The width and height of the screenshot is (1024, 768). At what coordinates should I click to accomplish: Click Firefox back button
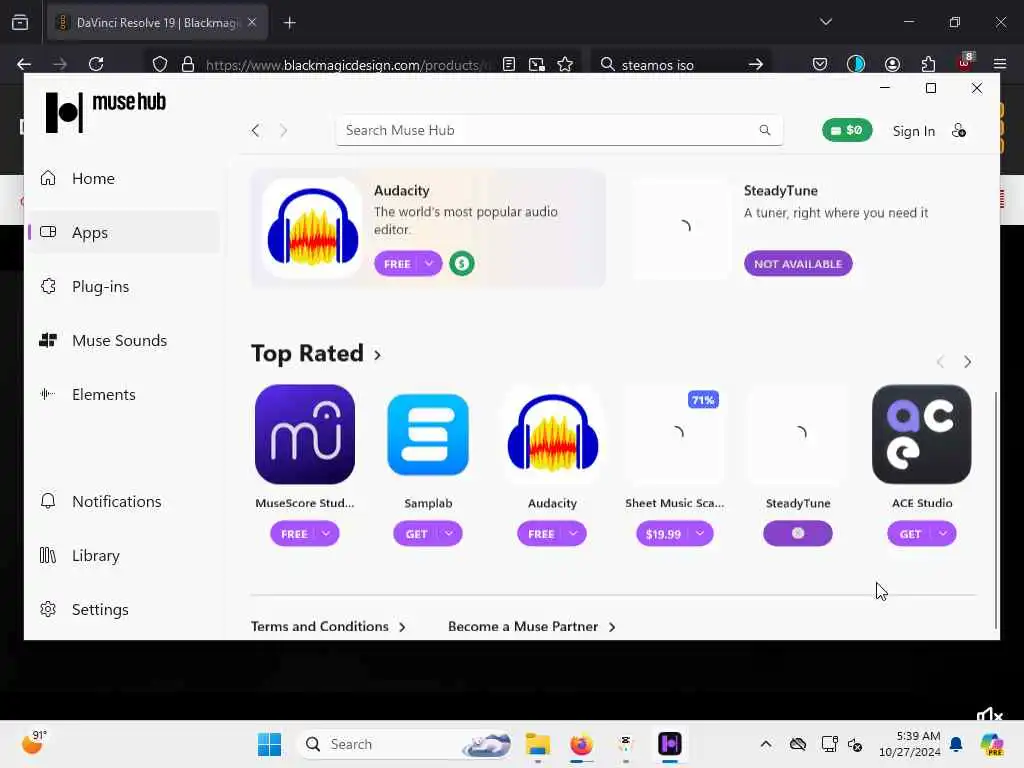[24, 64]
